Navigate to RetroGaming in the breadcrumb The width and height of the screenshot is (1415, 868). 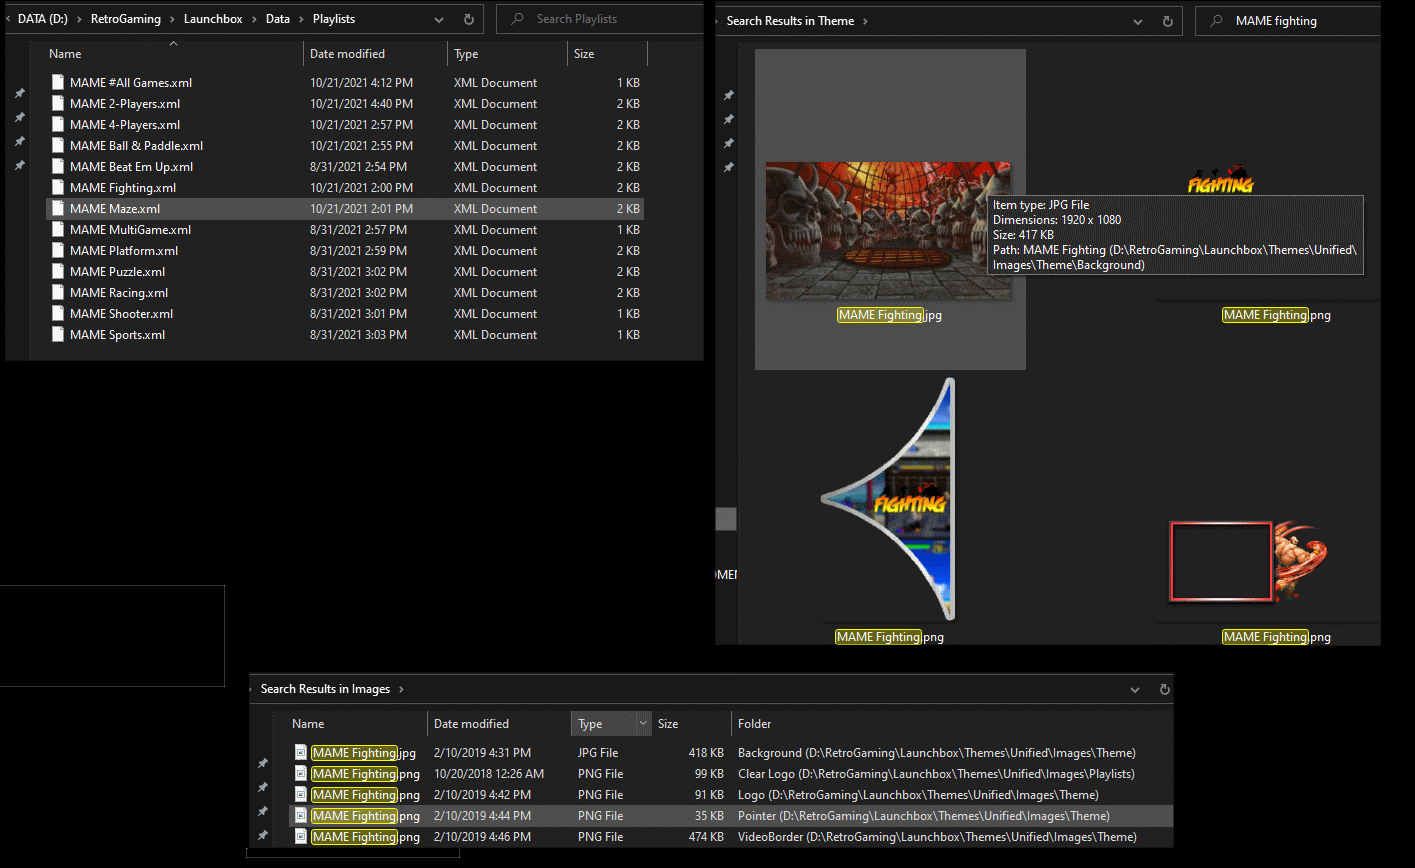[126, 19]
